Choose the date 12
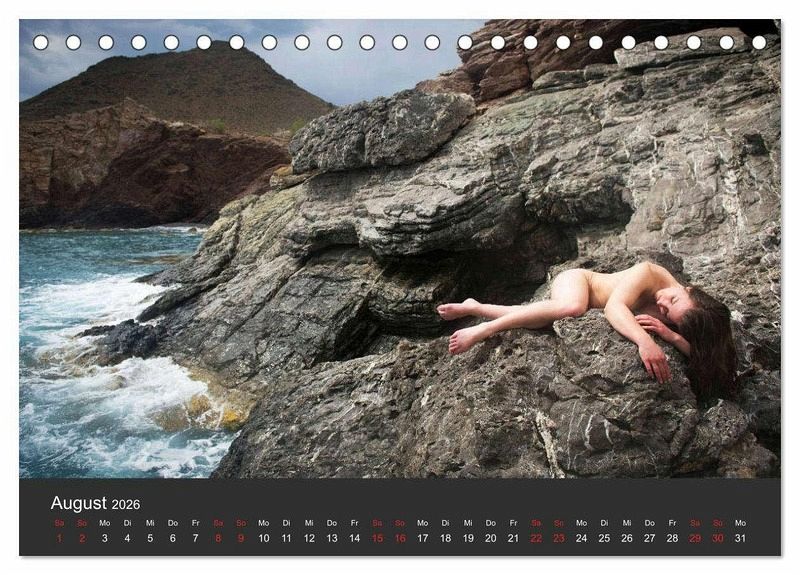800x575 pixels. pos(309,538)
